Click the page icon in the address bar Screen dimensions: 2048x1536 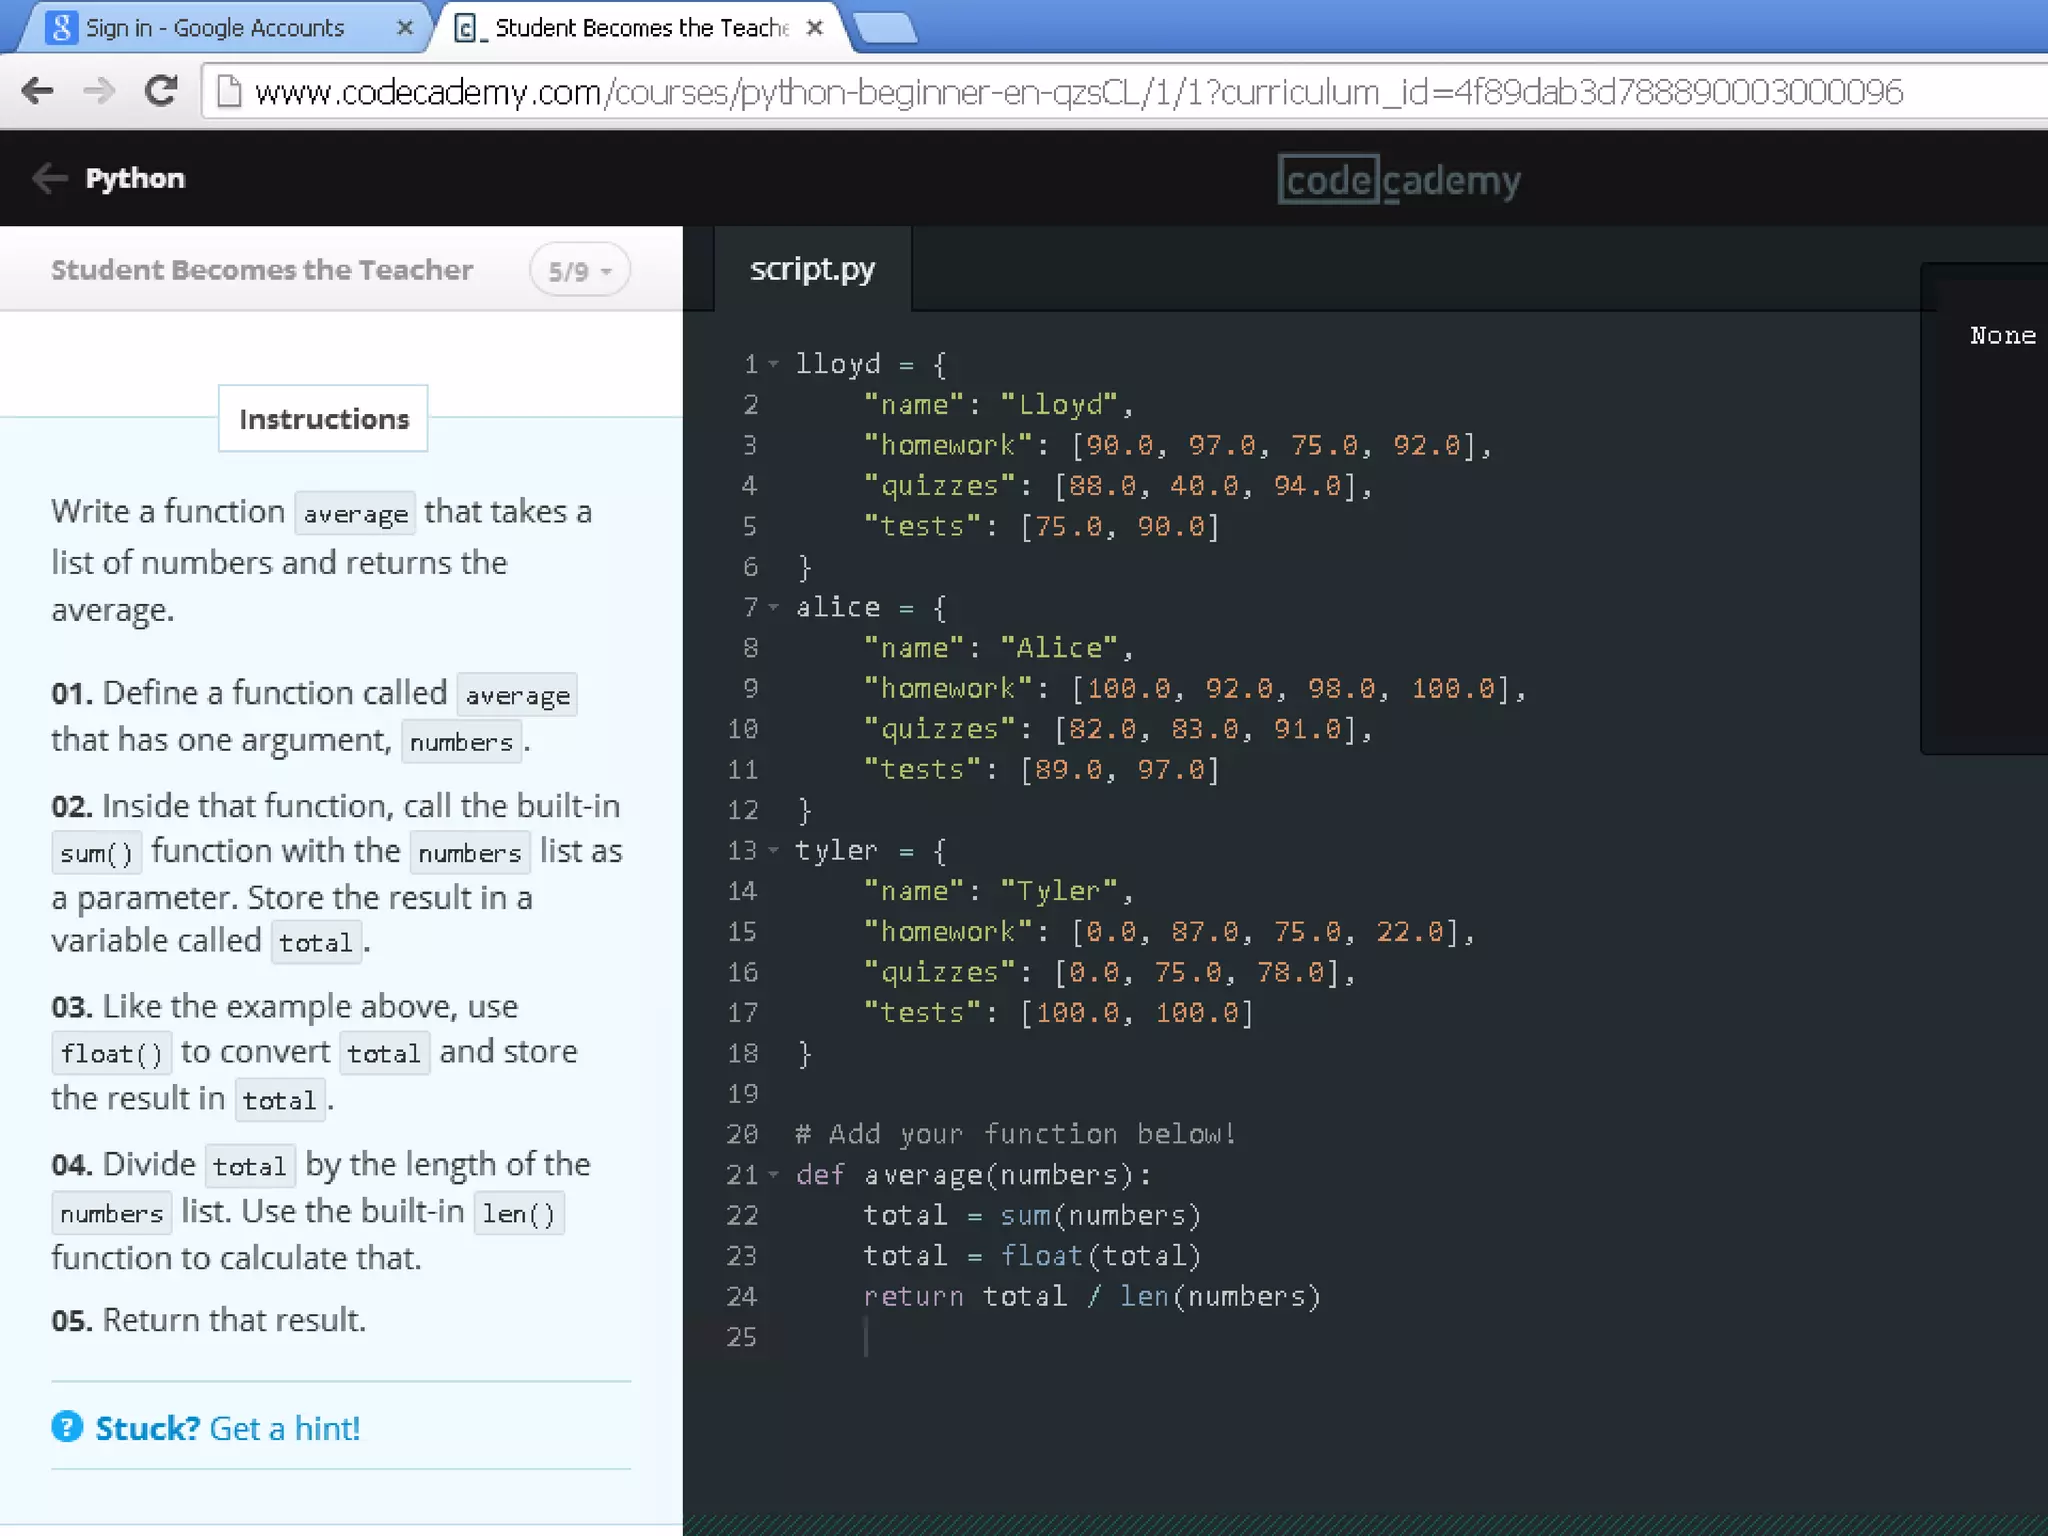(229, 92)
